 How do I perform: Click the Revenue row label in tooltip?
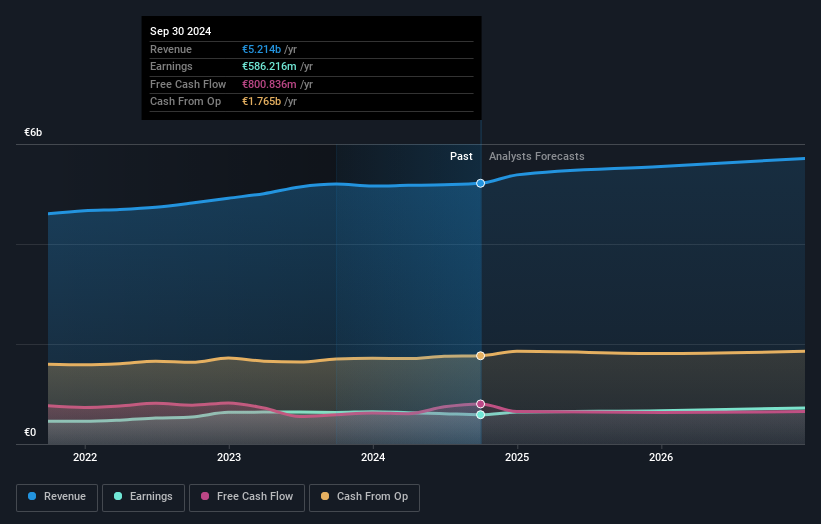click(x=171, y=49)
